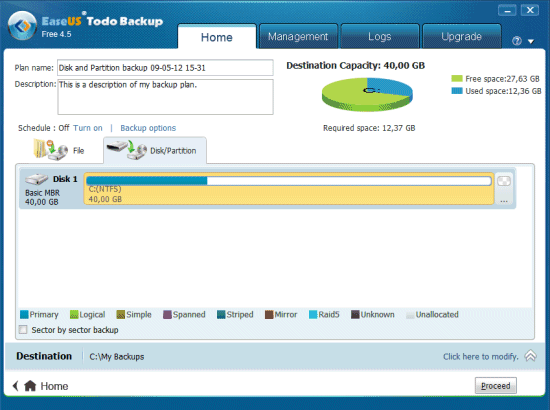
Task: Switch to the Management tab
Action: [x=298, y=36]
